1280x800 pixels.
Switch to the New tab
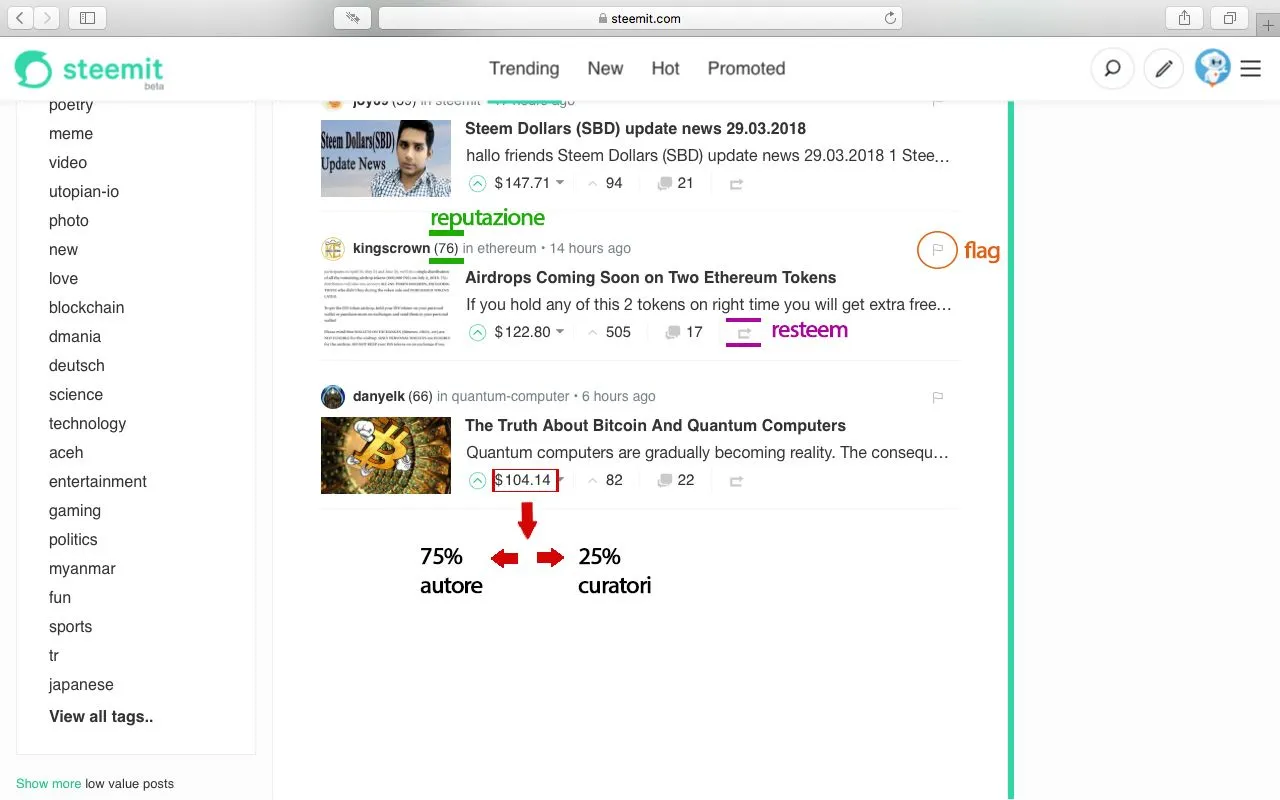pyautogui.click(x=605, y=68)
